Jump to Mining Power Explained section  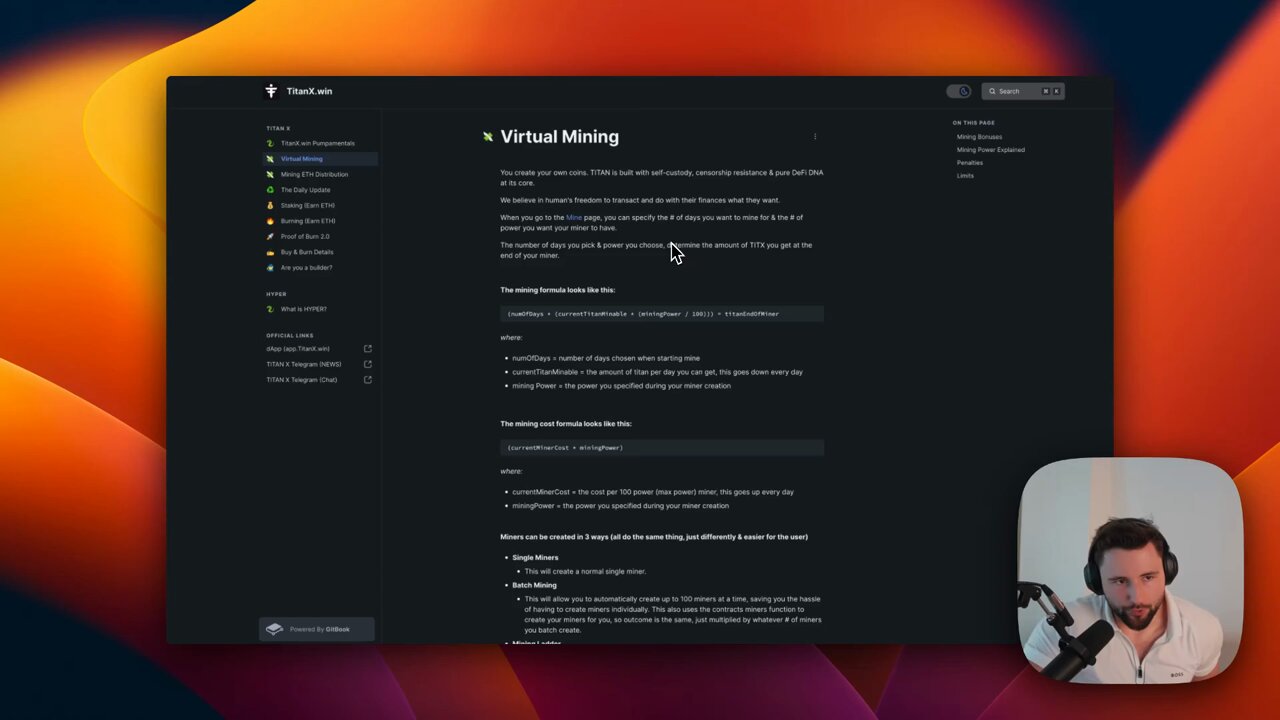990,150
